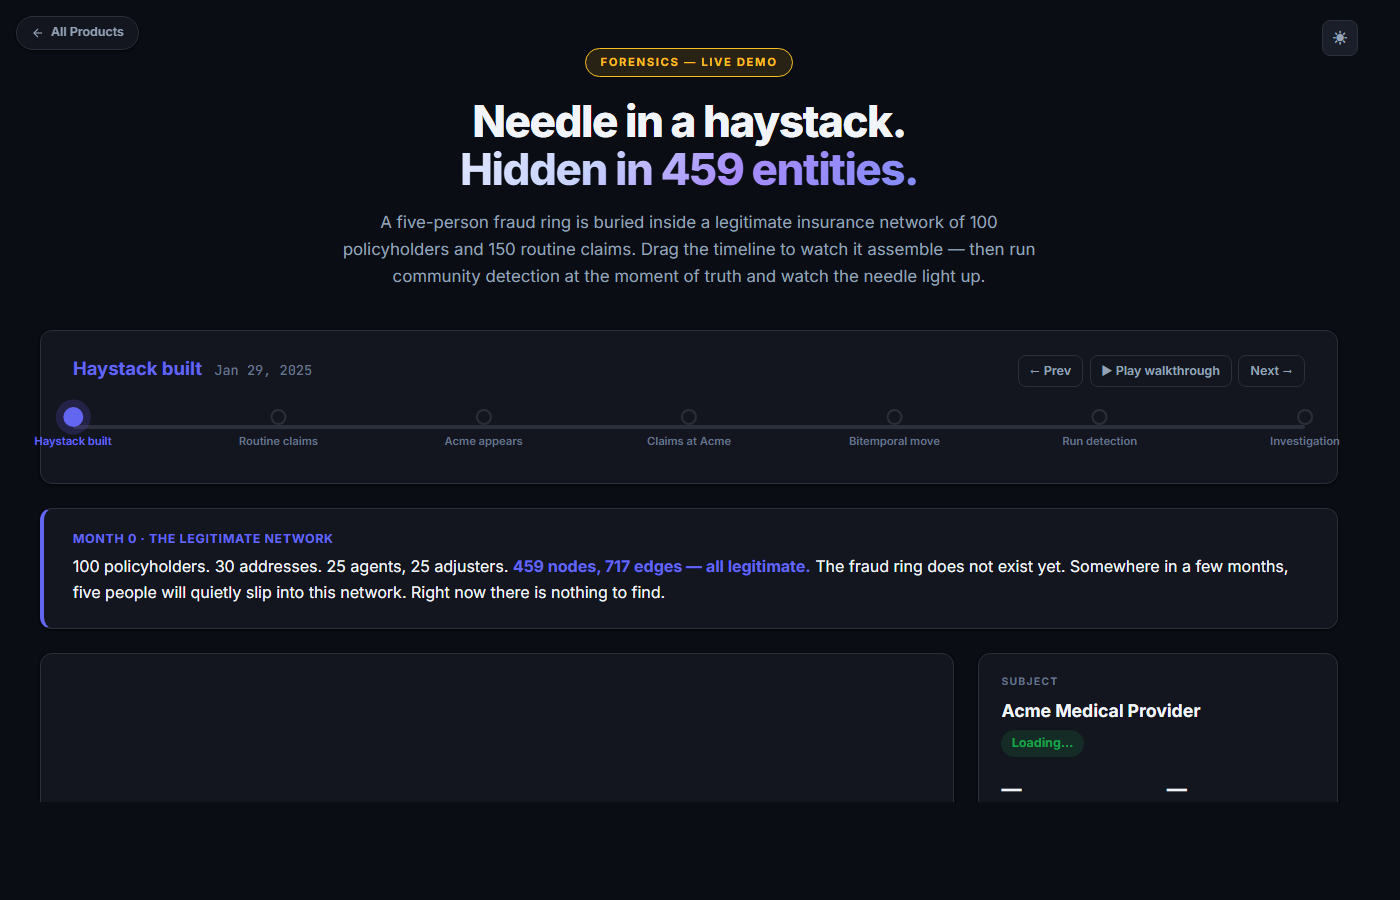Click timeline track between Haystack built and Routine claims
Viewport: 1400px width, 900px height.
(x=175, y=426)
